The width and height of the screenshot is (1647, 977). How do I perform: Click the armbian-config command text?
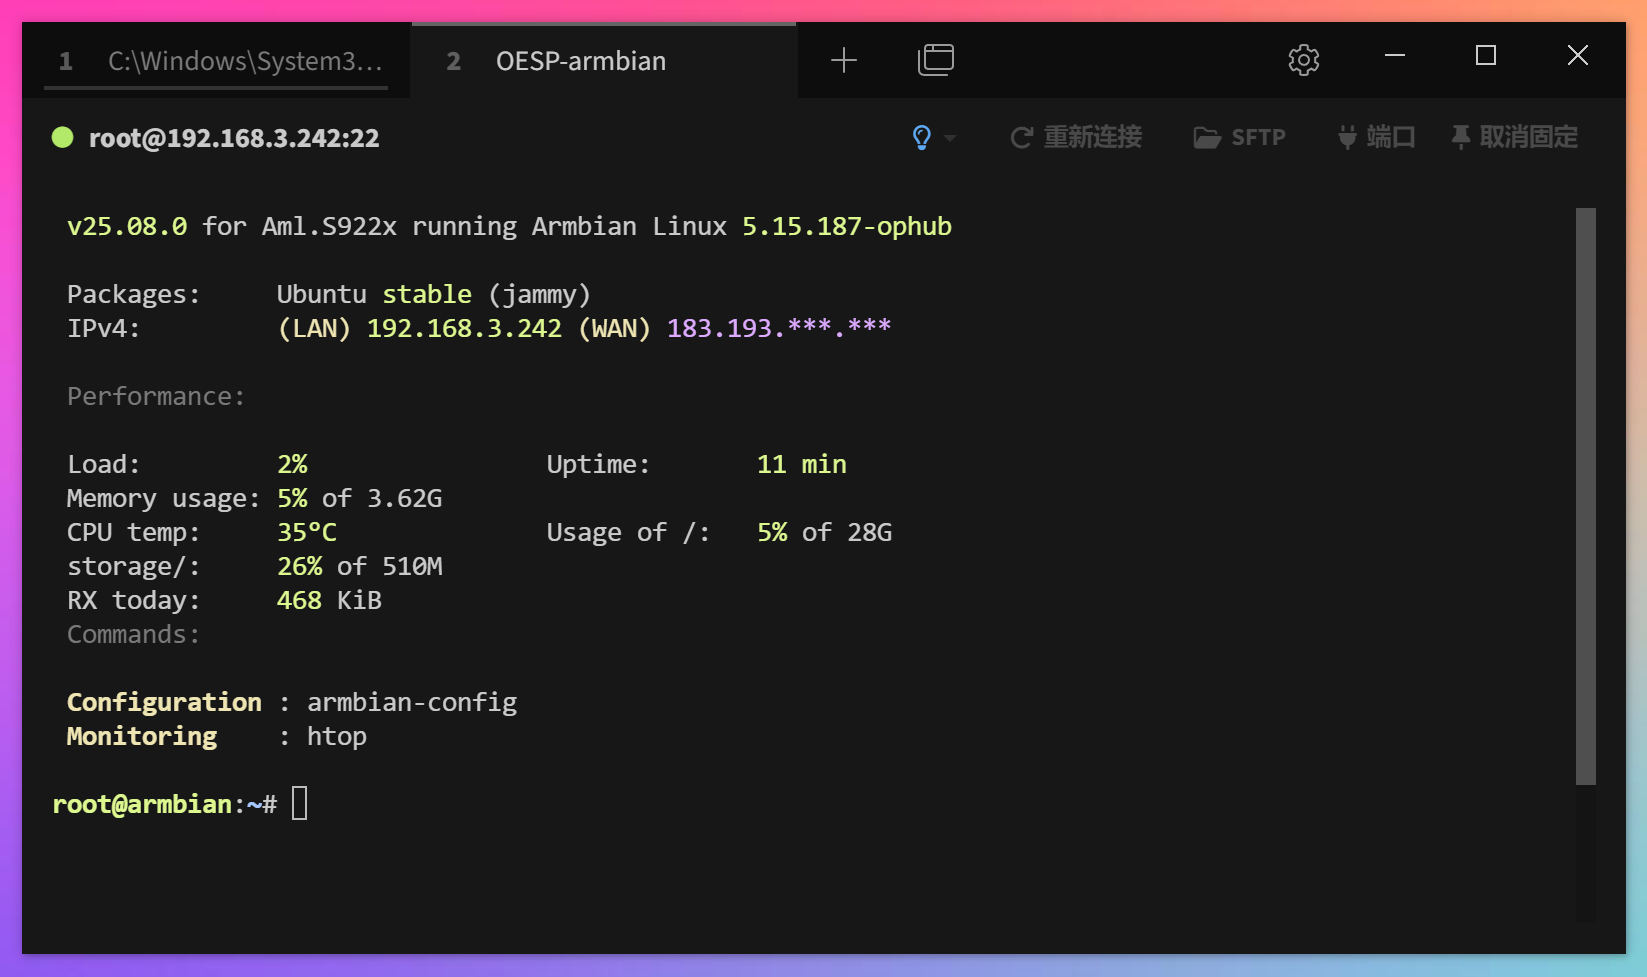click(x=411, y=702)
